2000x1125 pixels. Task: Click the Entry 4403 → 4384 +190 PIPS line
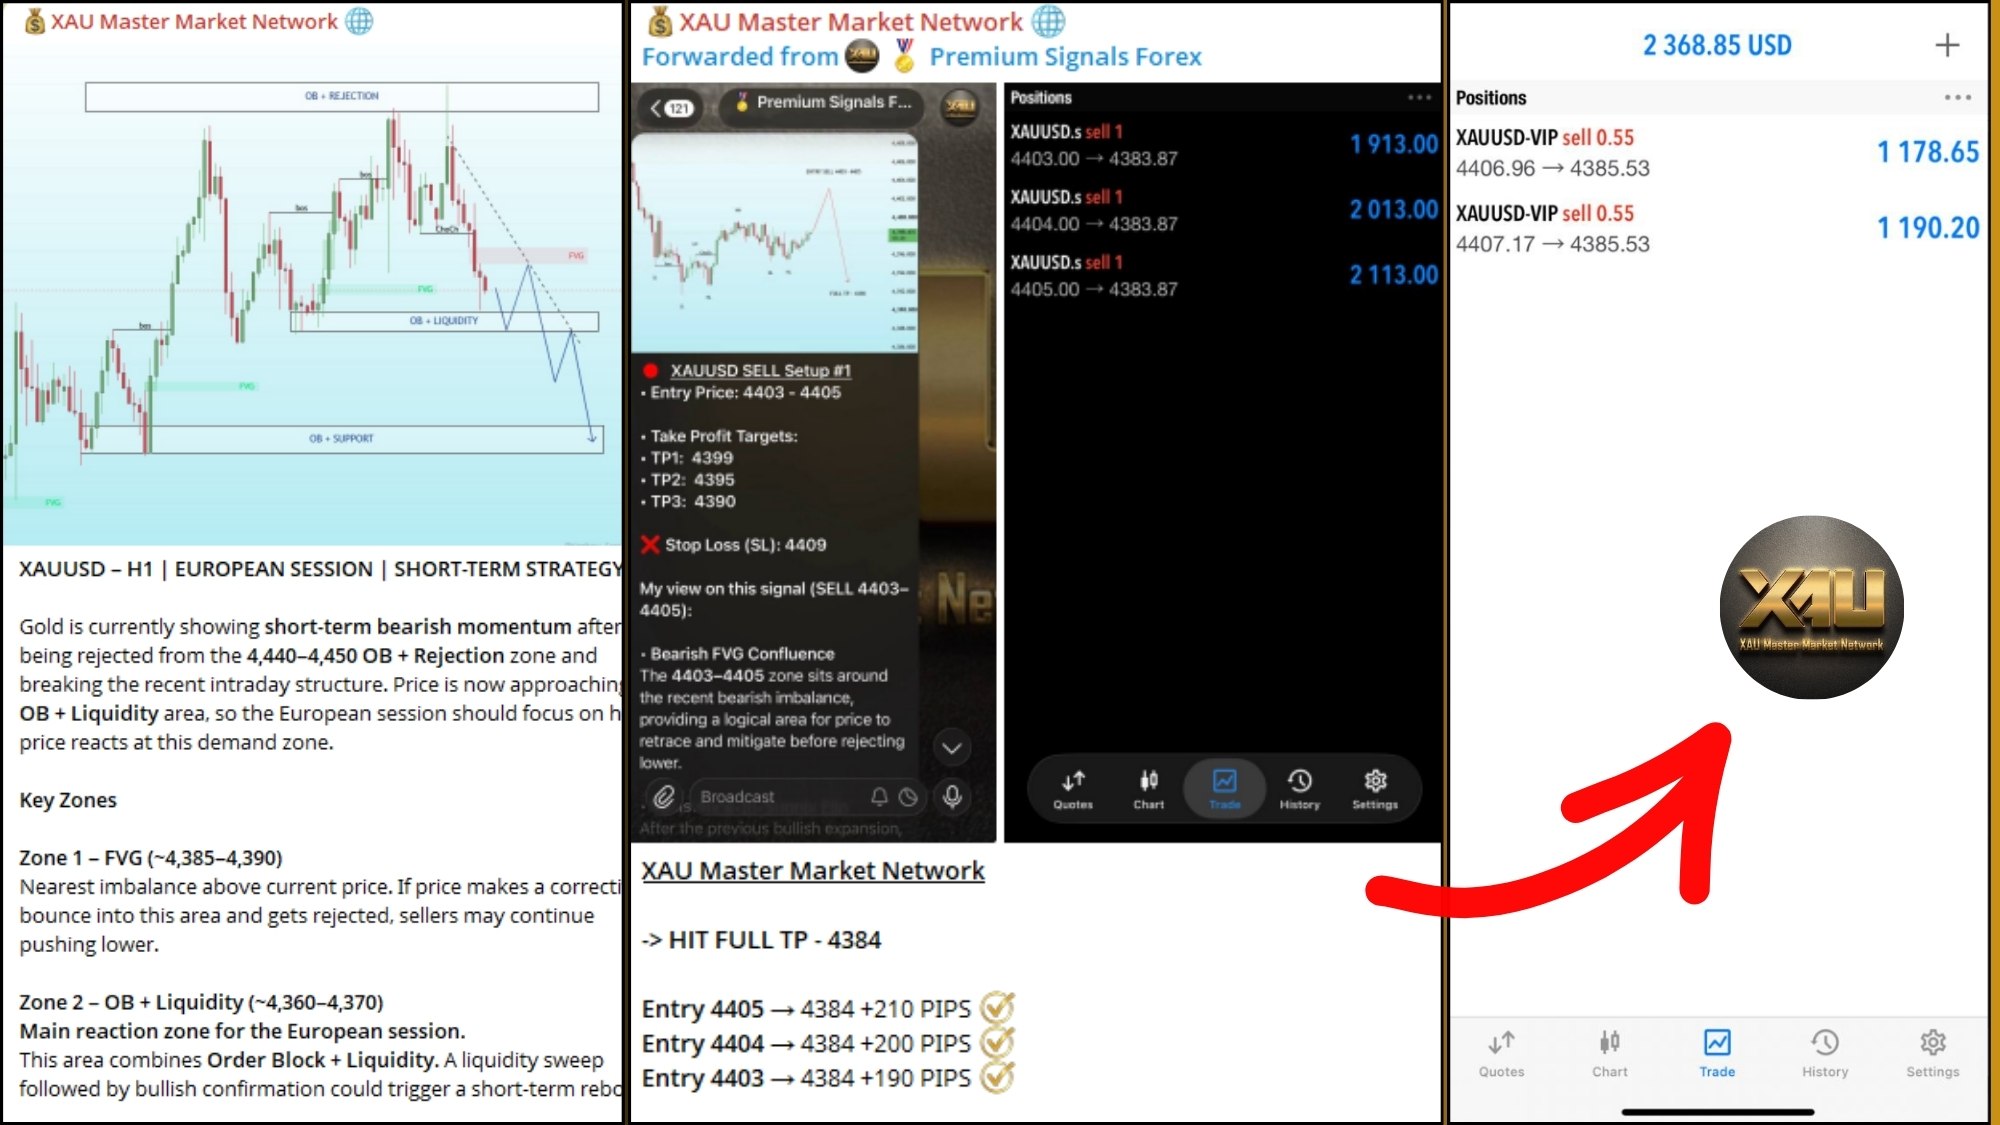coord(828,1078)
